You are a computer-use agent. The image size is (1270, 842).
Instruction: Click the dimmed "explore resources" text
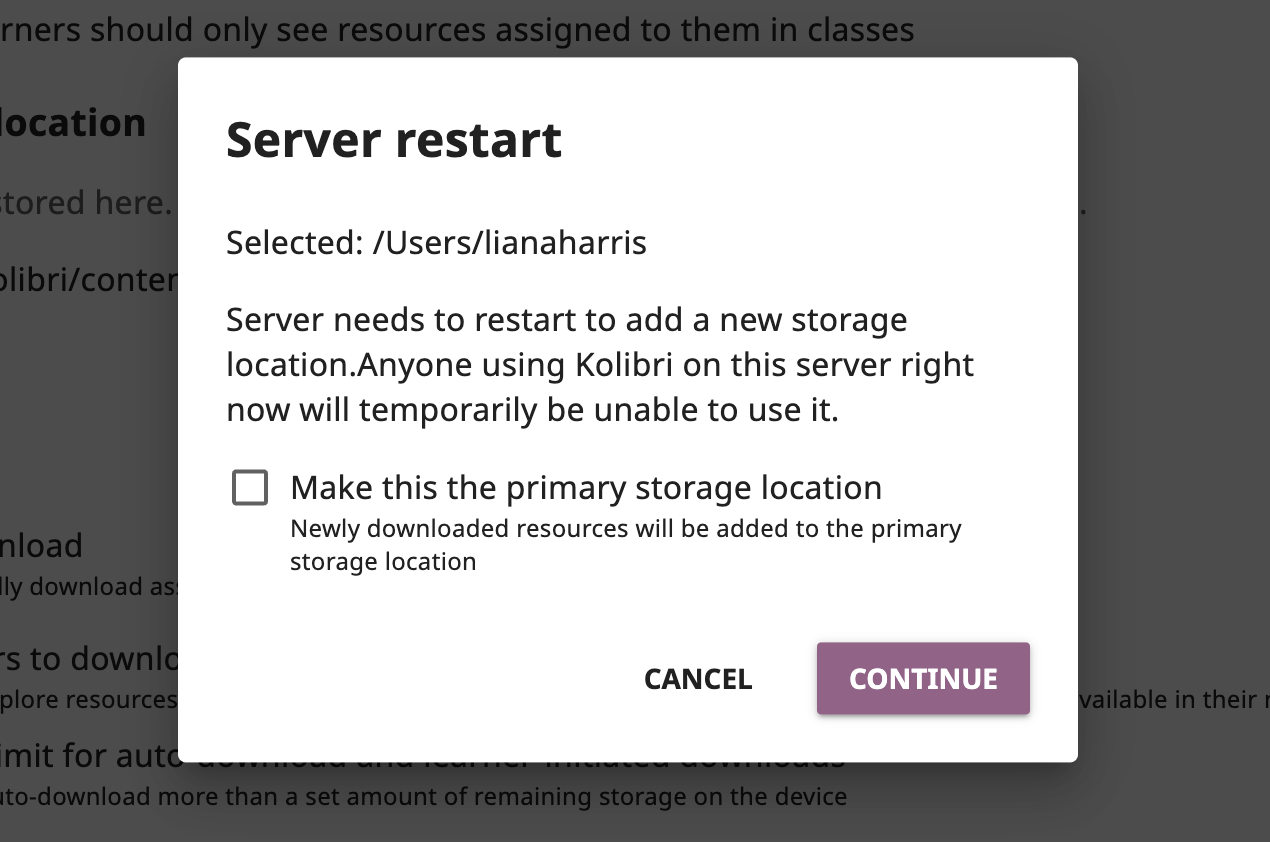[x=88, y=699]
